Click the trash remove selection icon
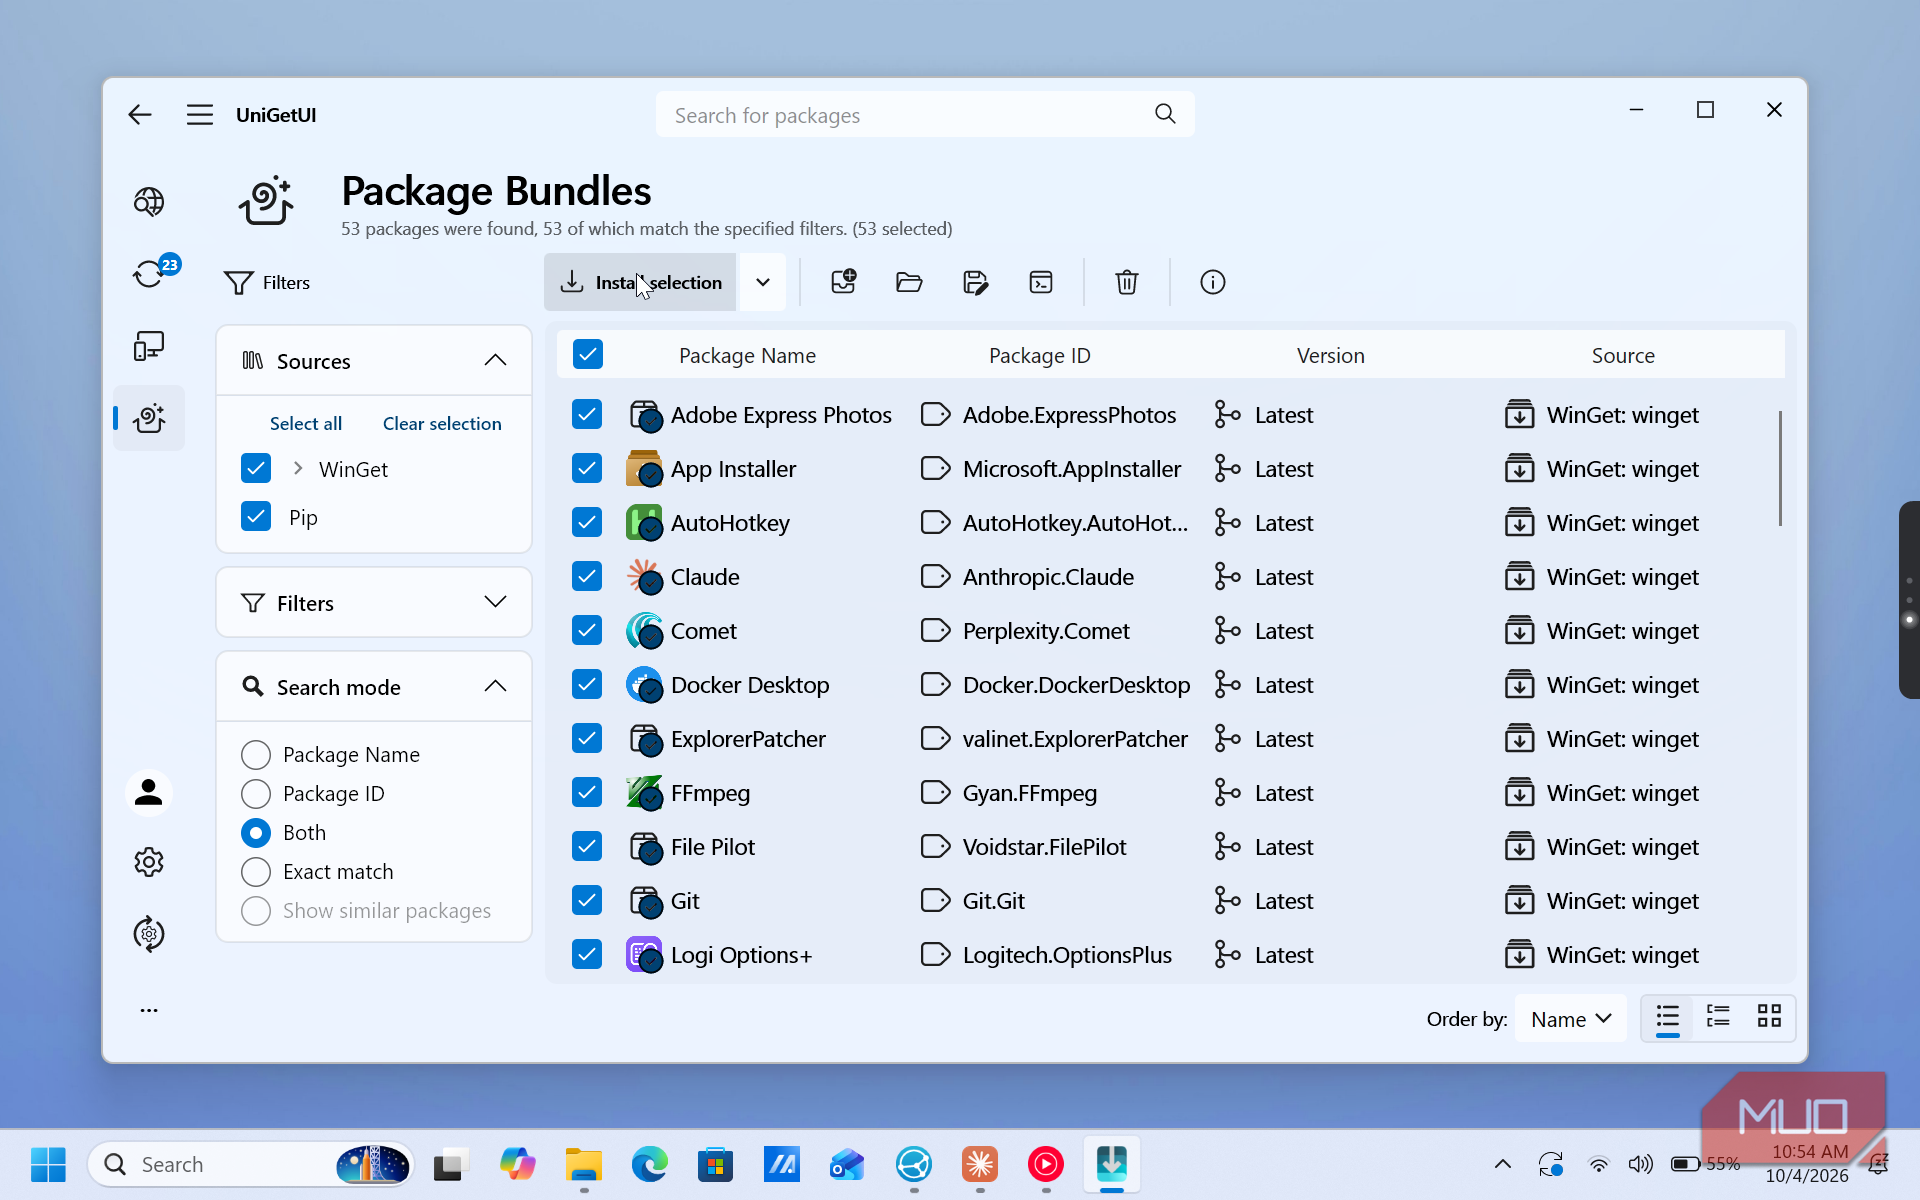Viewport: 1920px width, 1200px height. pyautogui.click(x=1127, y=282)
